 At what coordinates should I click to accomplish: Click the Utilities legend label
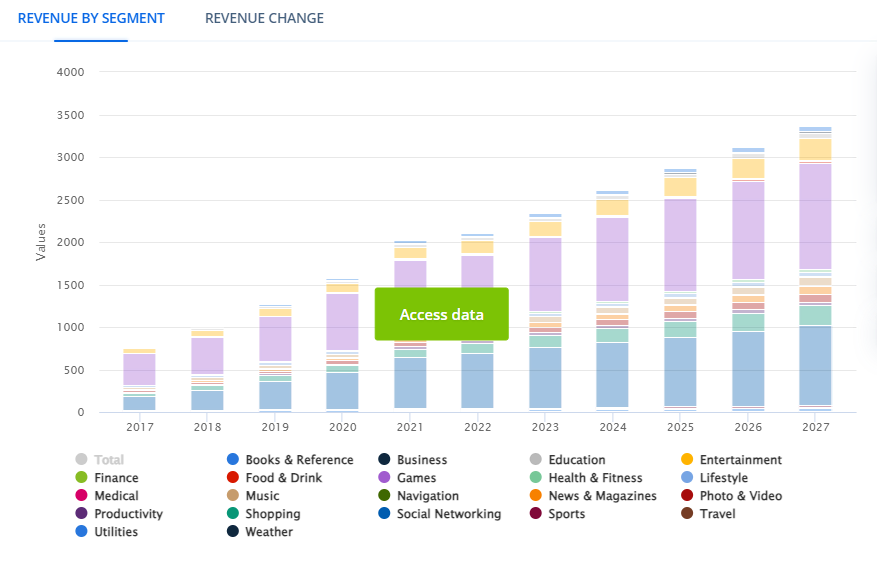tap(116, 532)
